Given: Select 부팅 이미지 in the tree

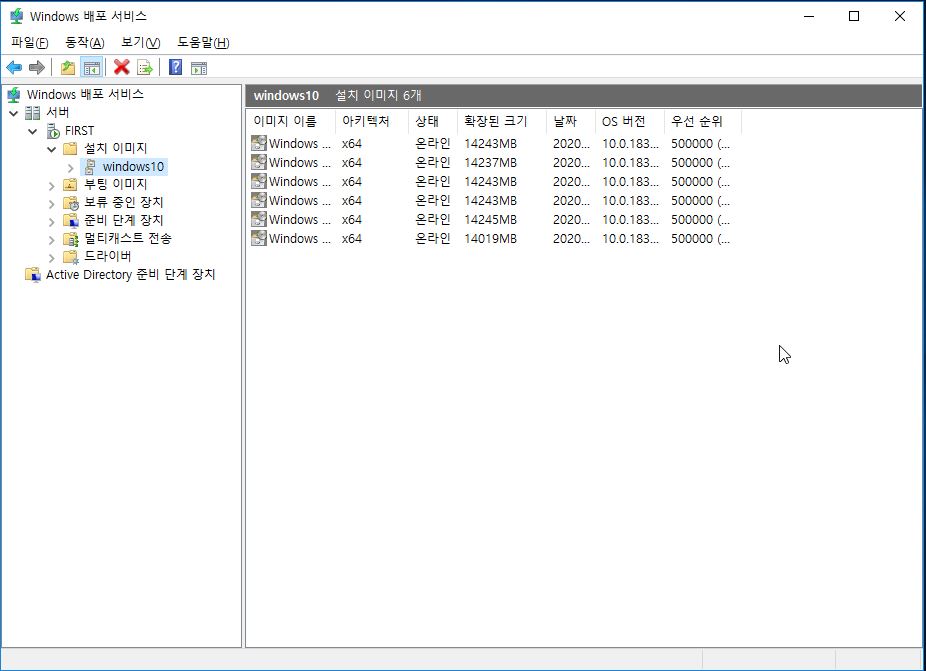Looking at the screenshot, I should tap(115, 184).
